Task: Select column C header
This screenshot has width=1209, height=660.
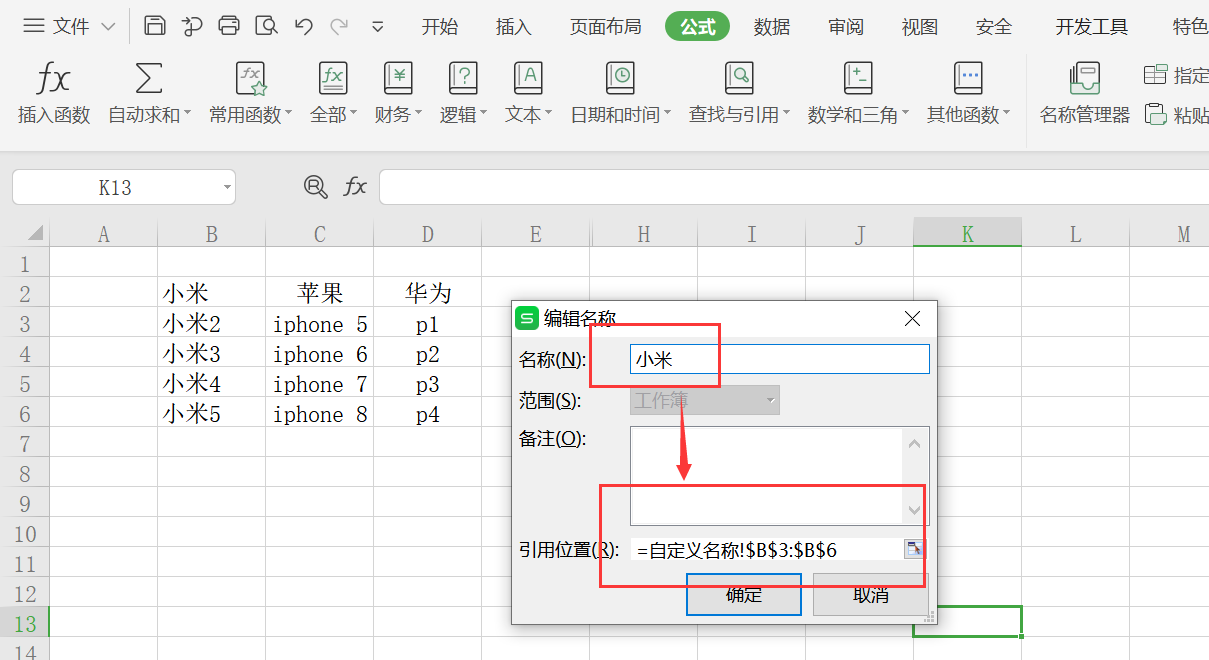Action: click(320, 234)
